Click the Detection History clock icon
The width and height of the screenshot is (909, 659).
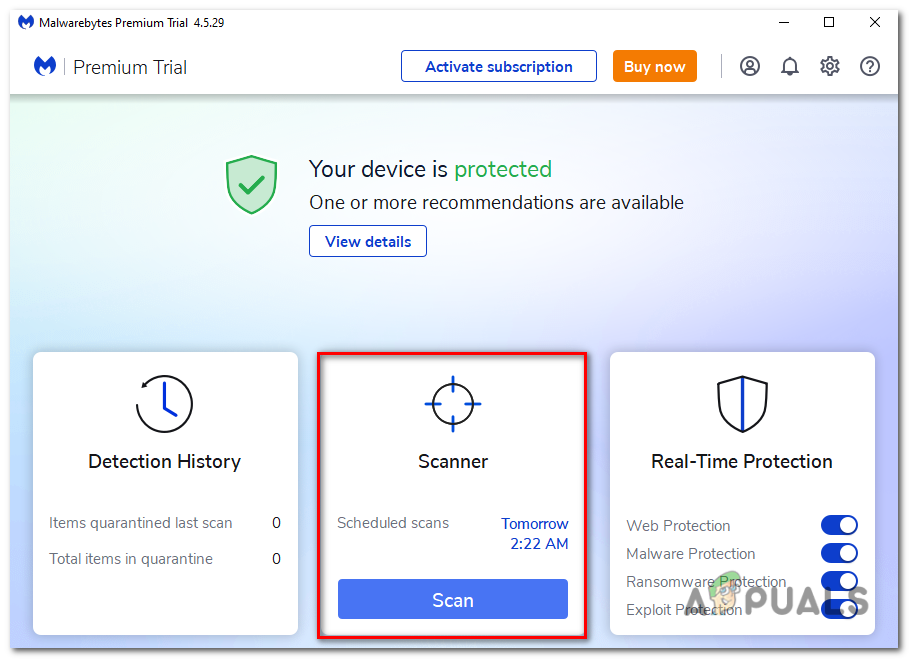click(164, 404)
